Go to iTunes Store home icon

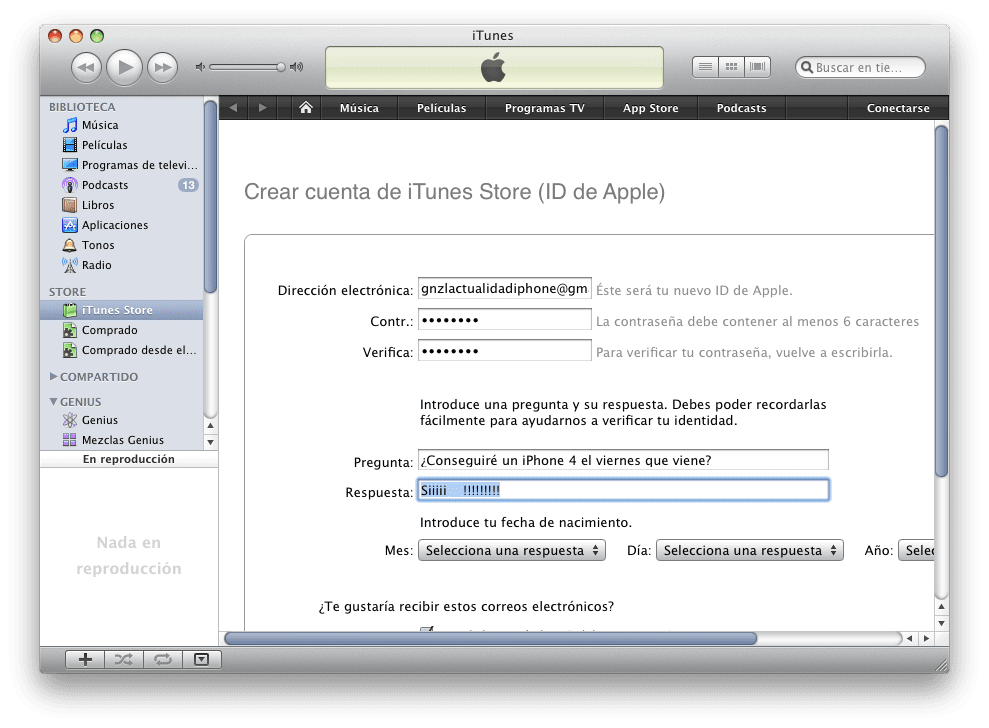pos(306,108)
